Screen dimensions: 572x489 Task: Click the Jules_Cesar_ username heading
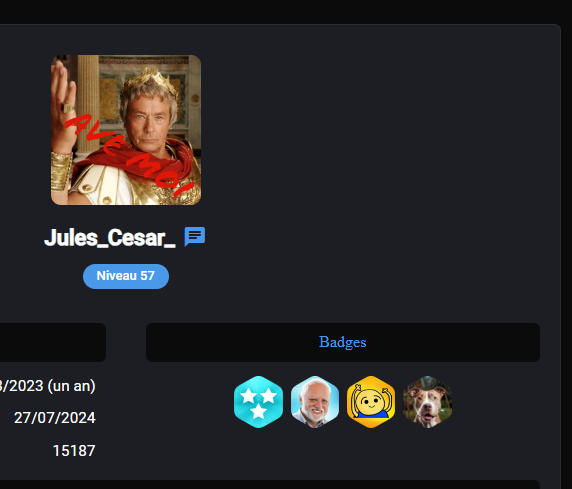pos(110,238)
